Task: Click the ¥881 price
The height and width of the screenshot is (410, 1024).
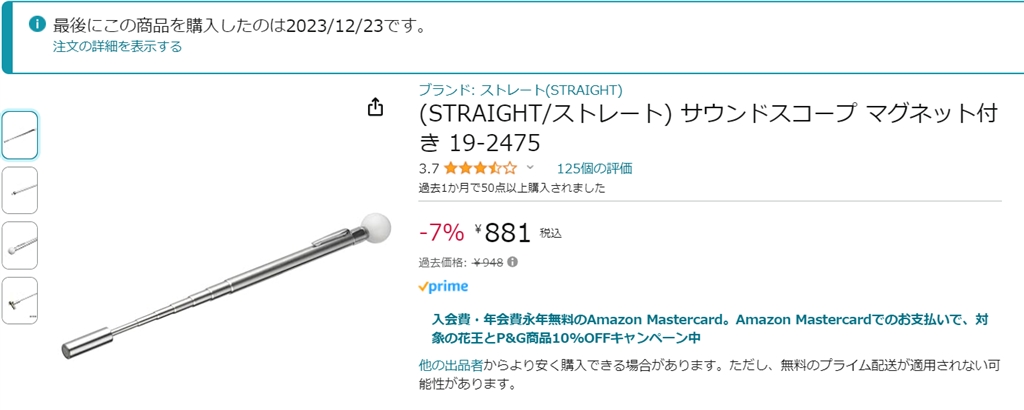Action: [503, 233]
